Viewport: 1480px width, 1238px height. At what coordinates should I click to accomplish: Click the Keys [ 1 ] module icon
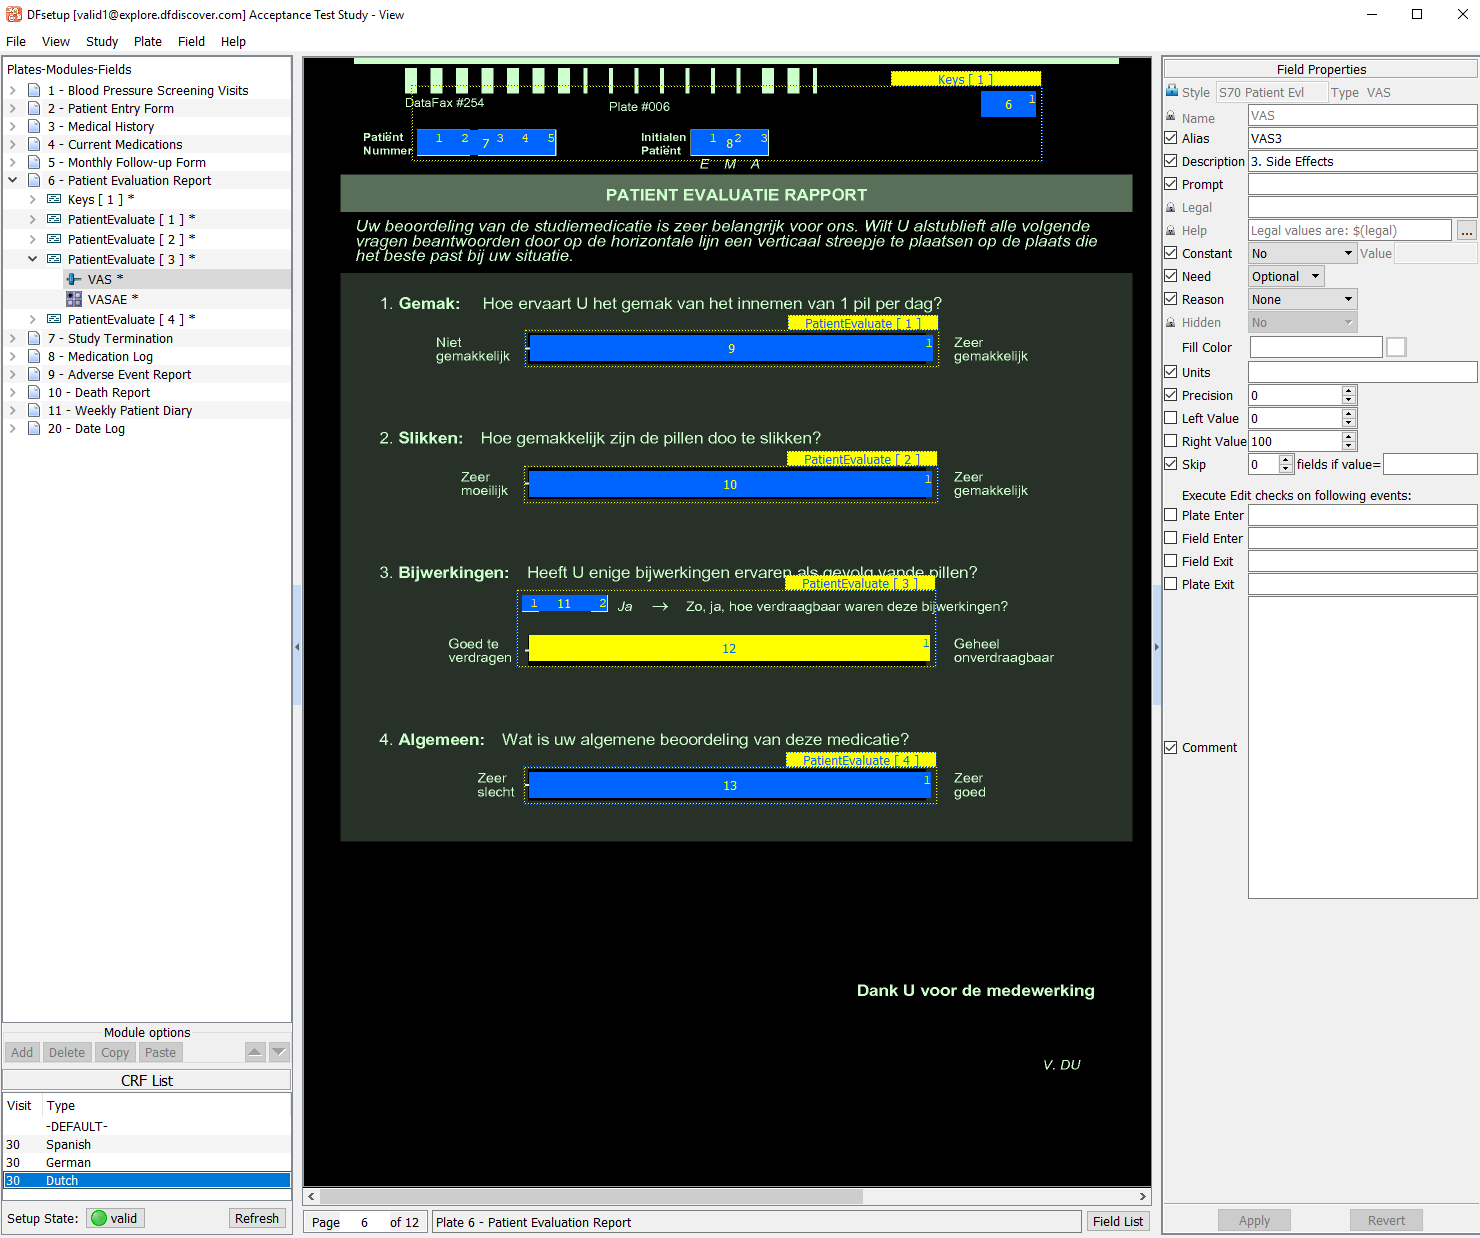click(x=54, y=200)
